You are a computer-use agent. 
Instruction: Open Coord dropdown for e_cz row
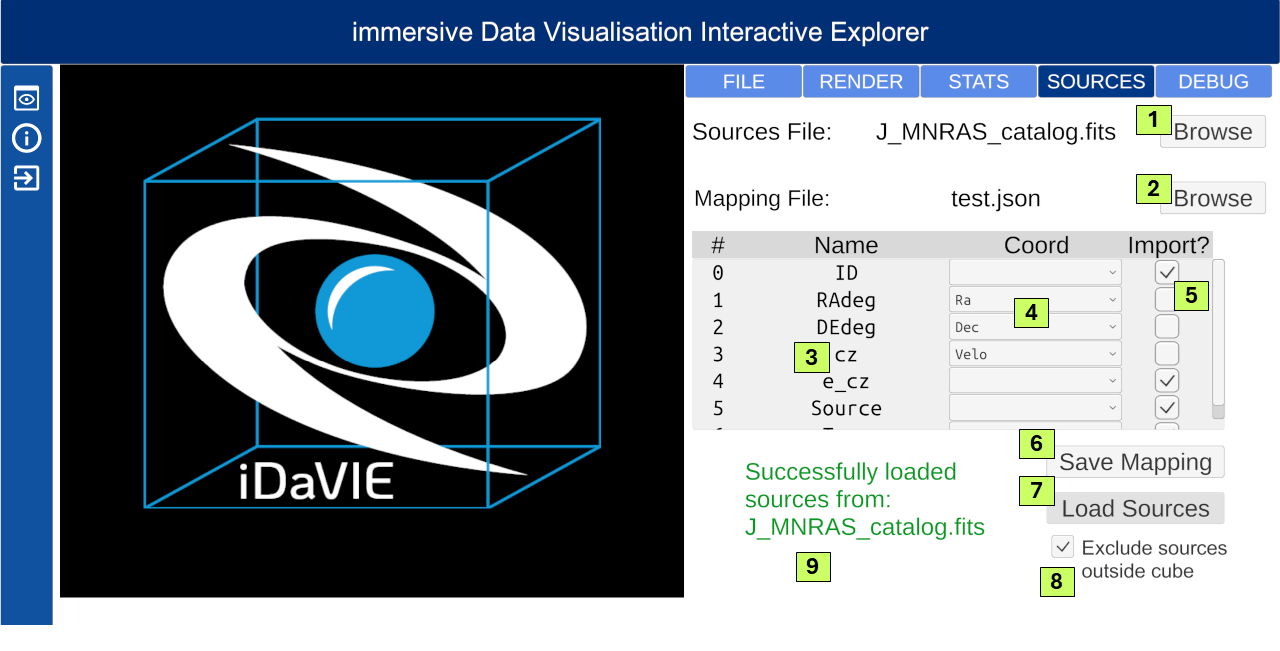pyautogui.click(x=1035, y=380)
